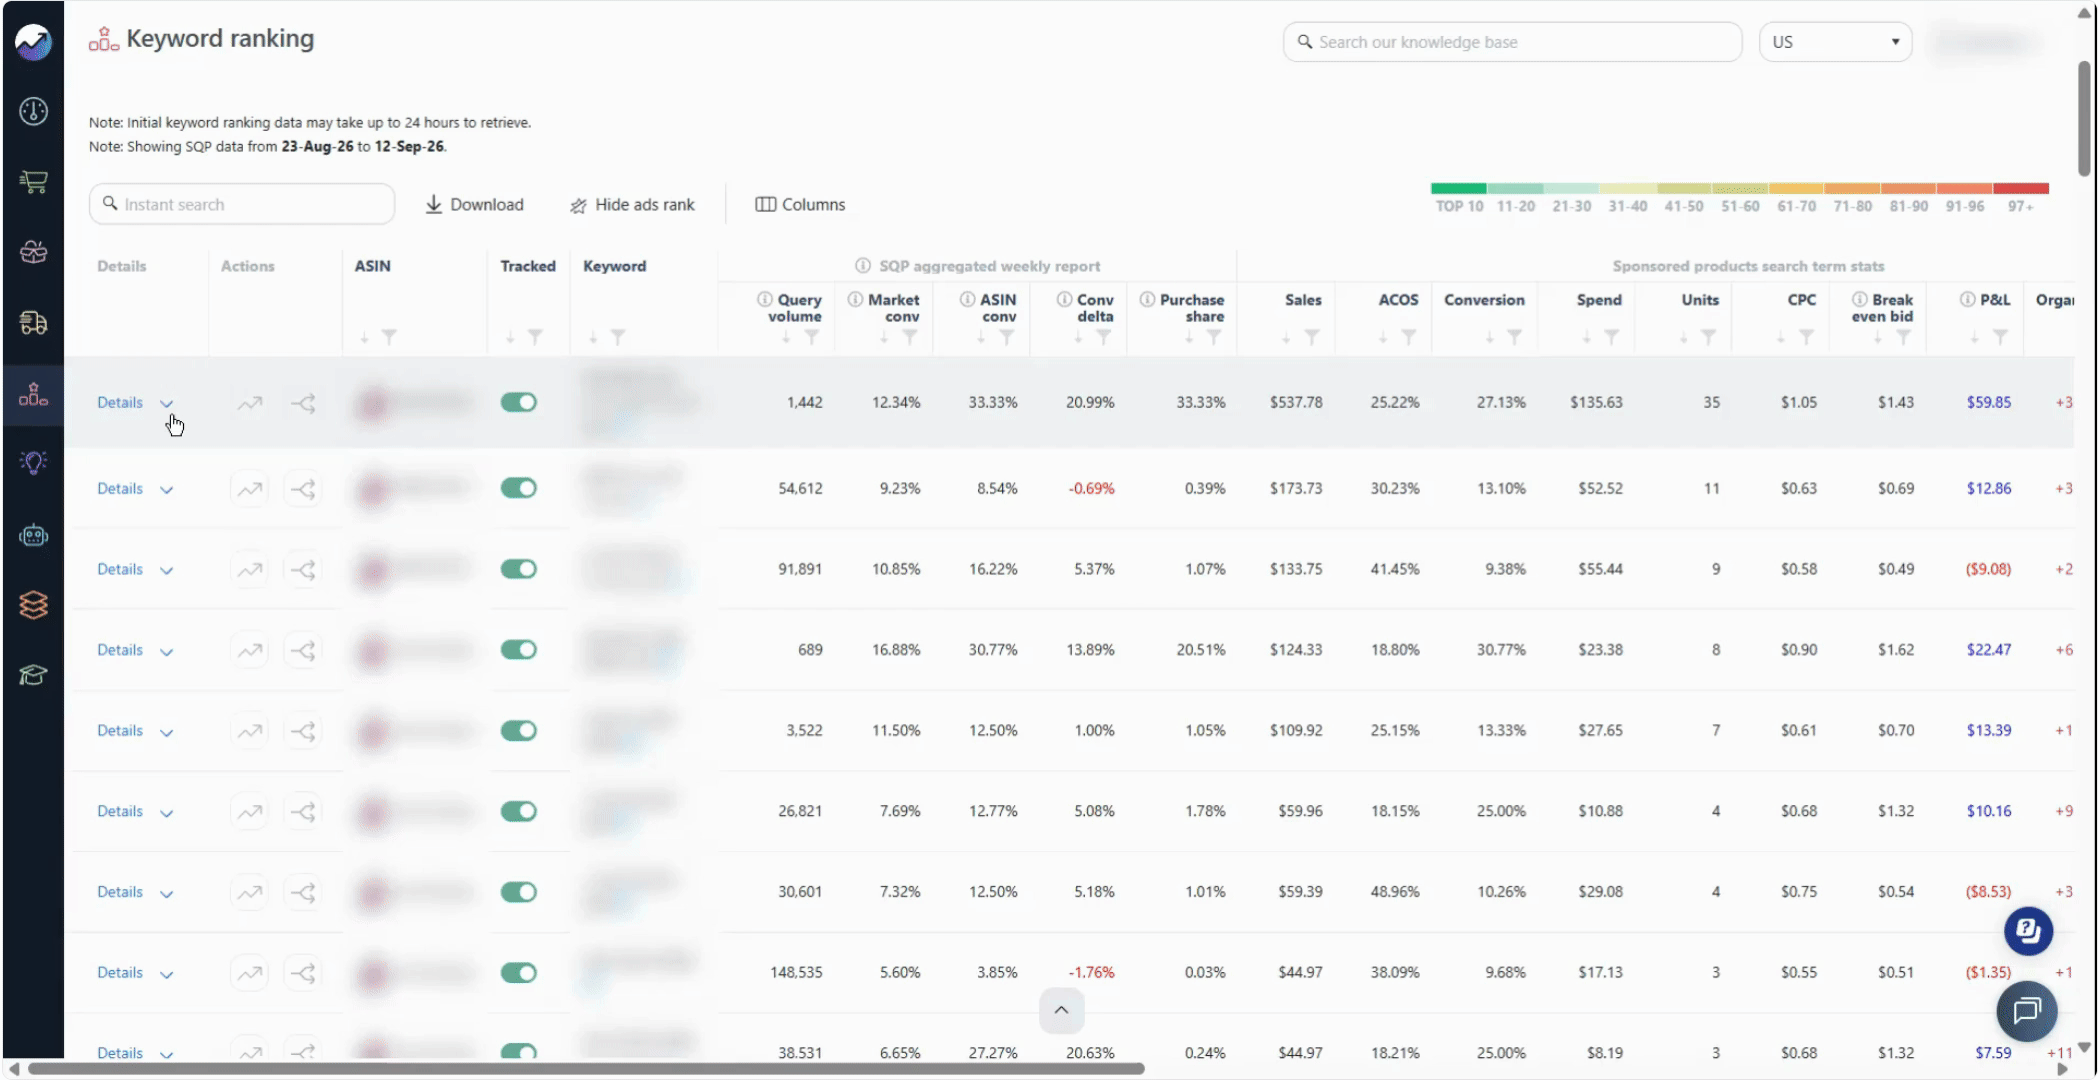The height and width of the screenshot is (1080, 2100).
Task: Open Details link for $59.96 sales row
Action: click(120, 811)
